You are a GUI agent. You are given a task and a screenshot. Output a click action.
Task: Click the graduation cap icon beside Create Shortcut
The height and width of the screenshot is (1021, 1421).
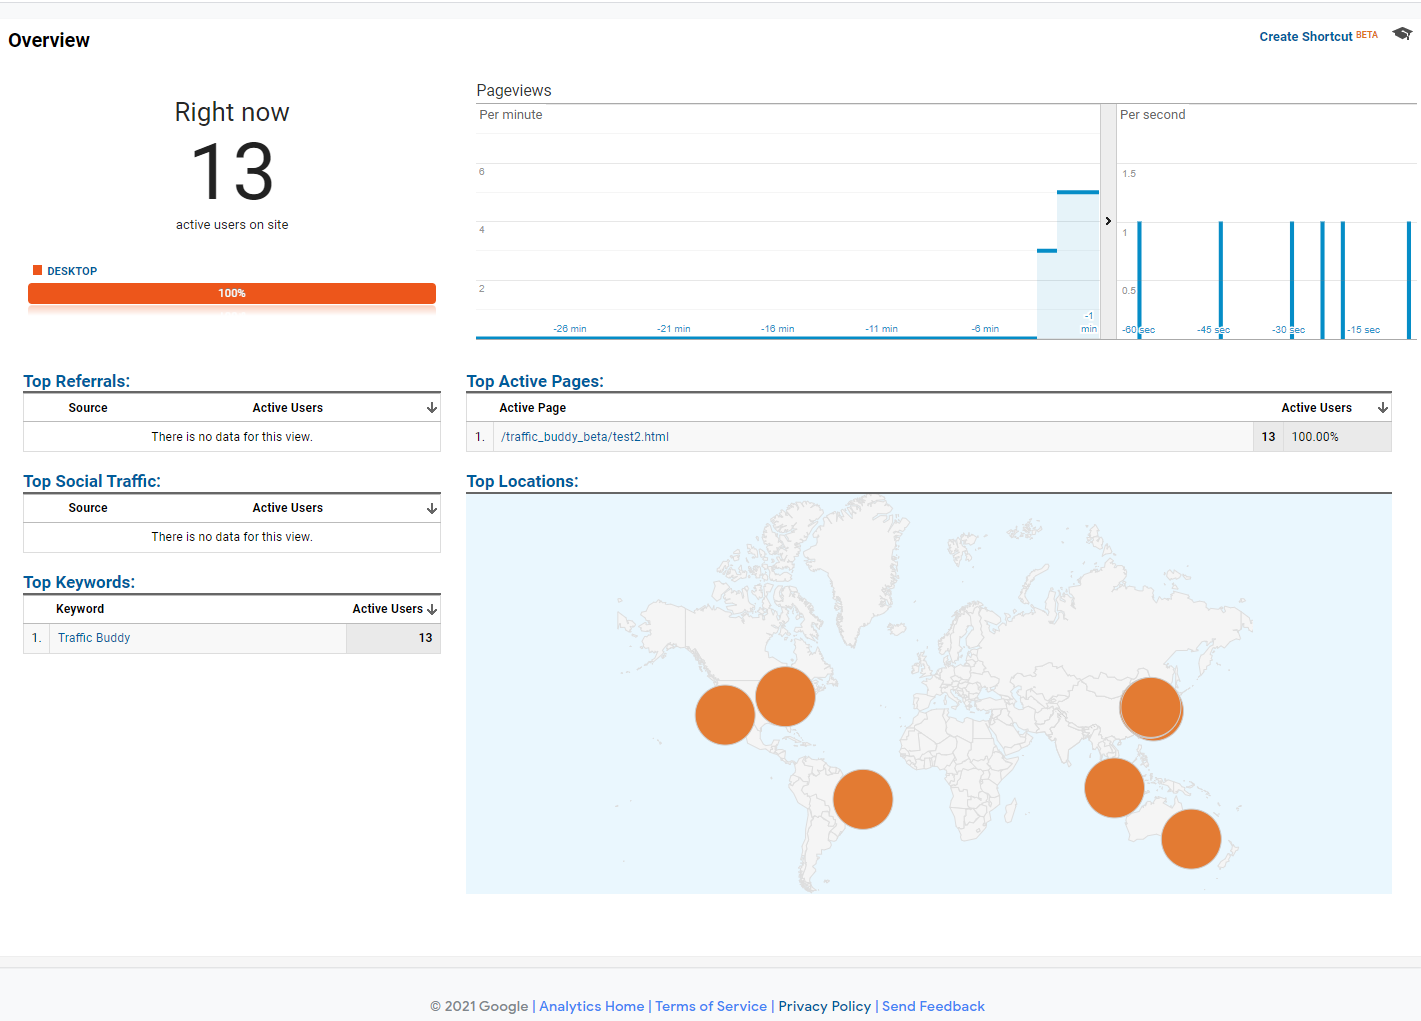pos(1401,33)
